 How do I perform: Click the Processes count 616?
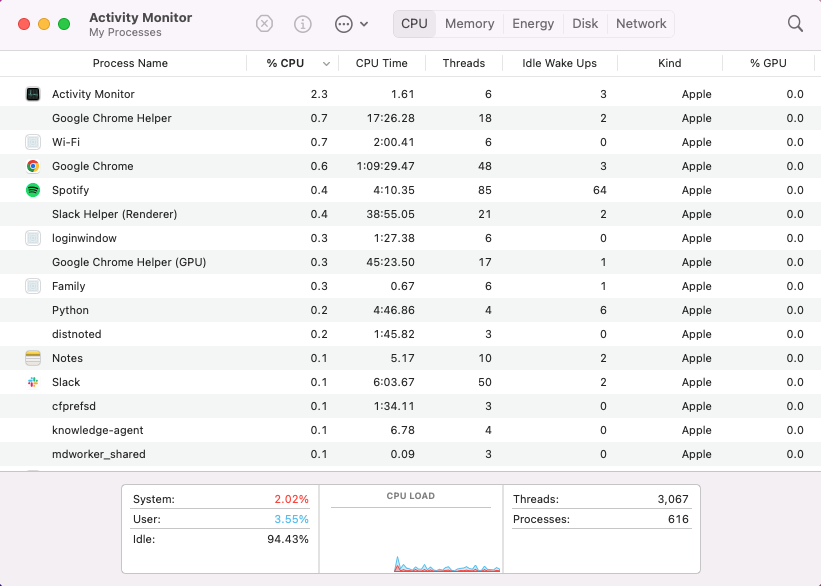(x=678, y=519)
